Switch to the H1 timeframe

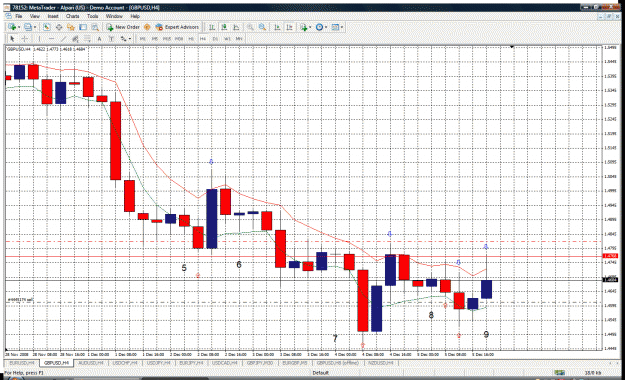[x=191, y=39]
